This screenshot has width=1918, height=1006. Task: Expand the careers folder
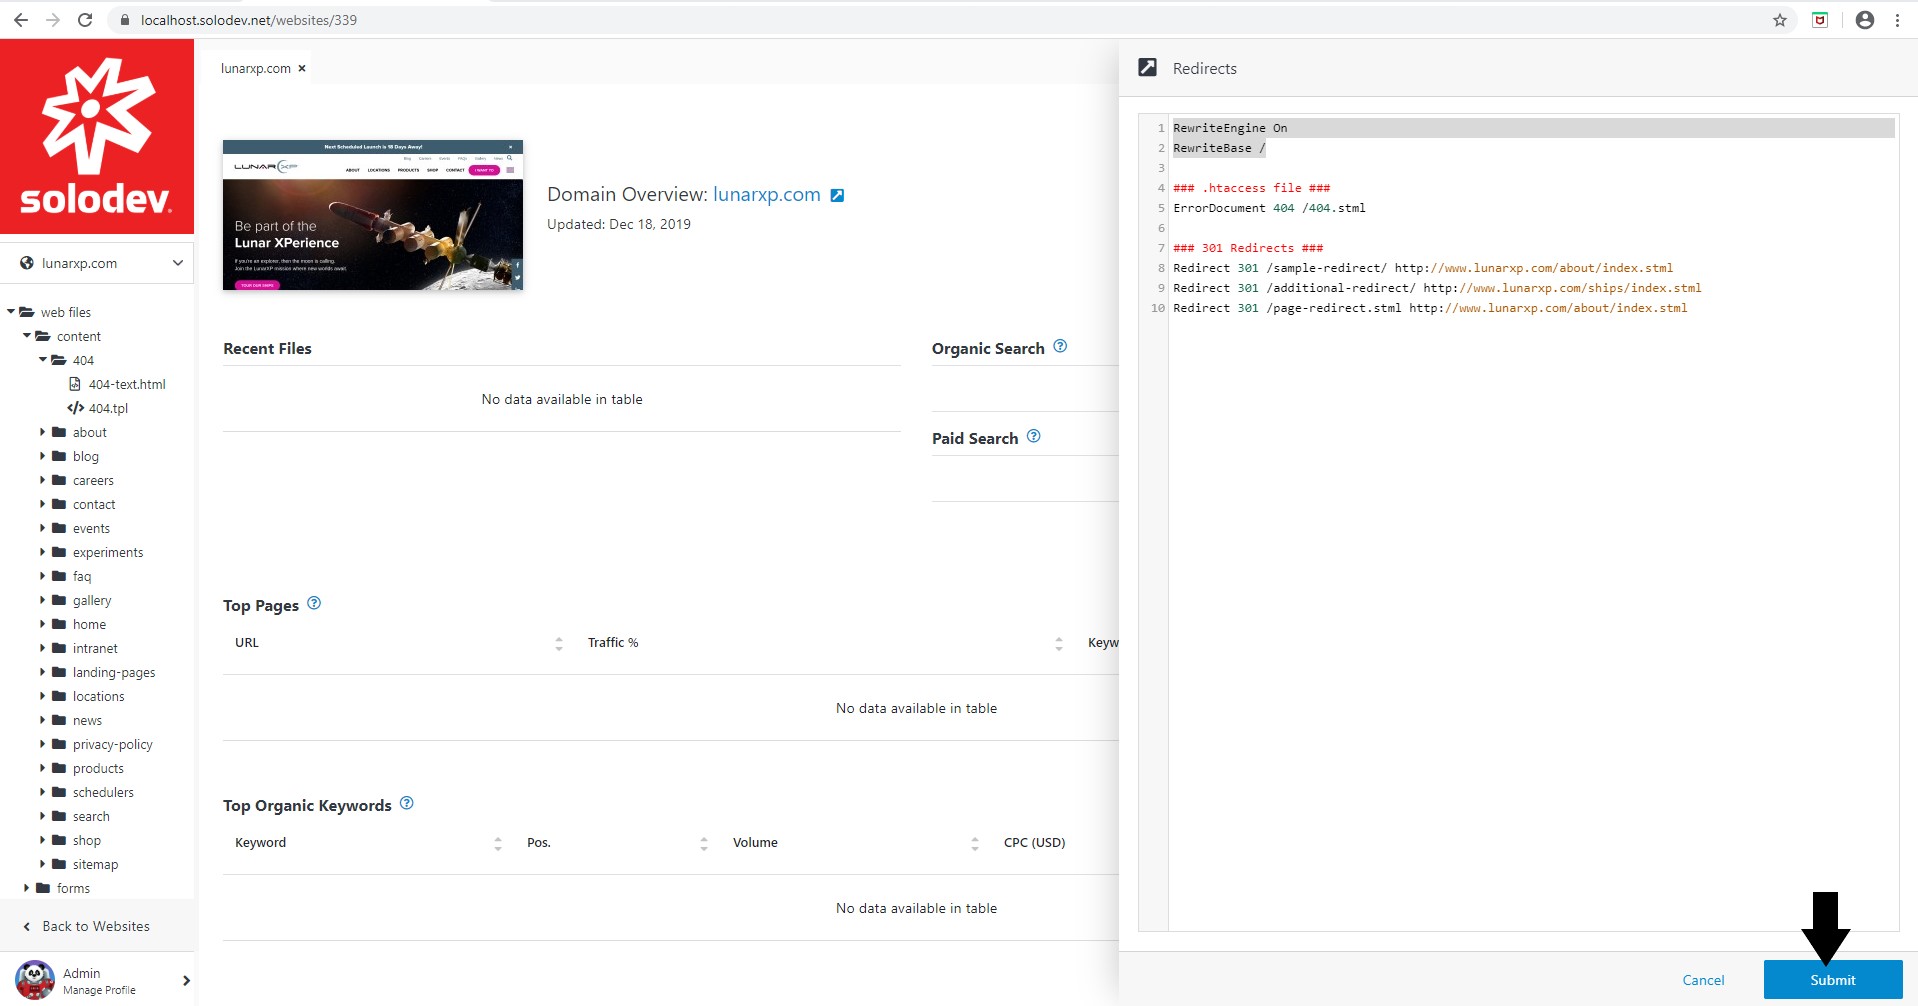(43, 480)
